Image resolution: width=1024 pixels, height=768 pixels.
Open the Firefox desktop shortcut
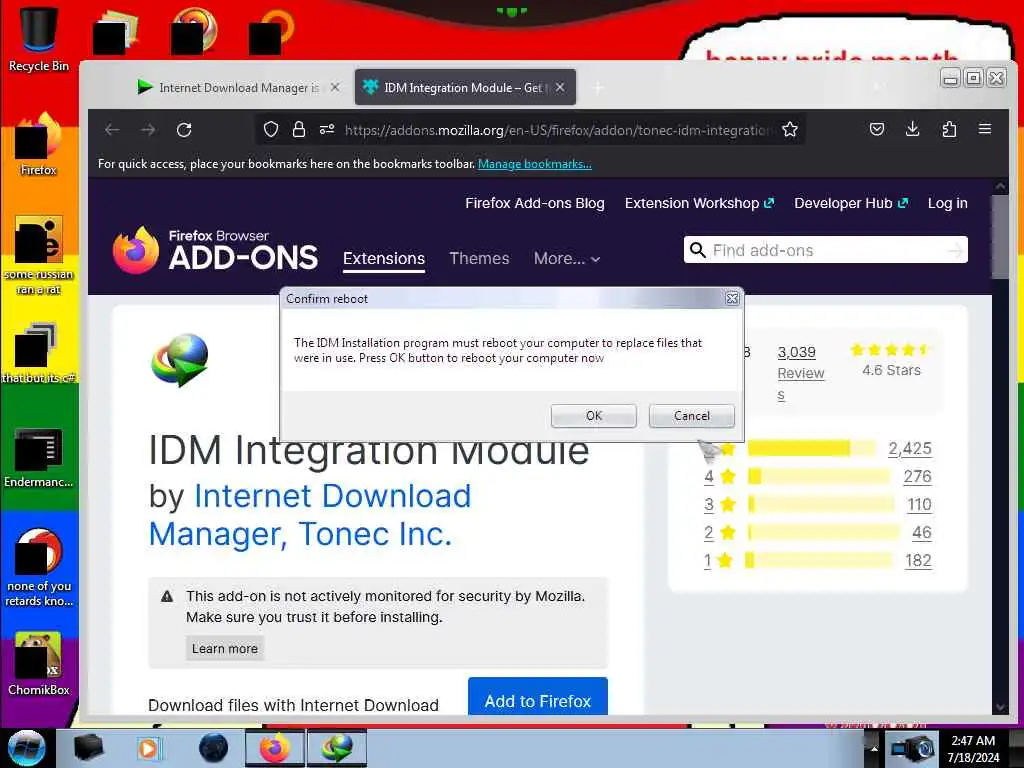tap(39, 144)
